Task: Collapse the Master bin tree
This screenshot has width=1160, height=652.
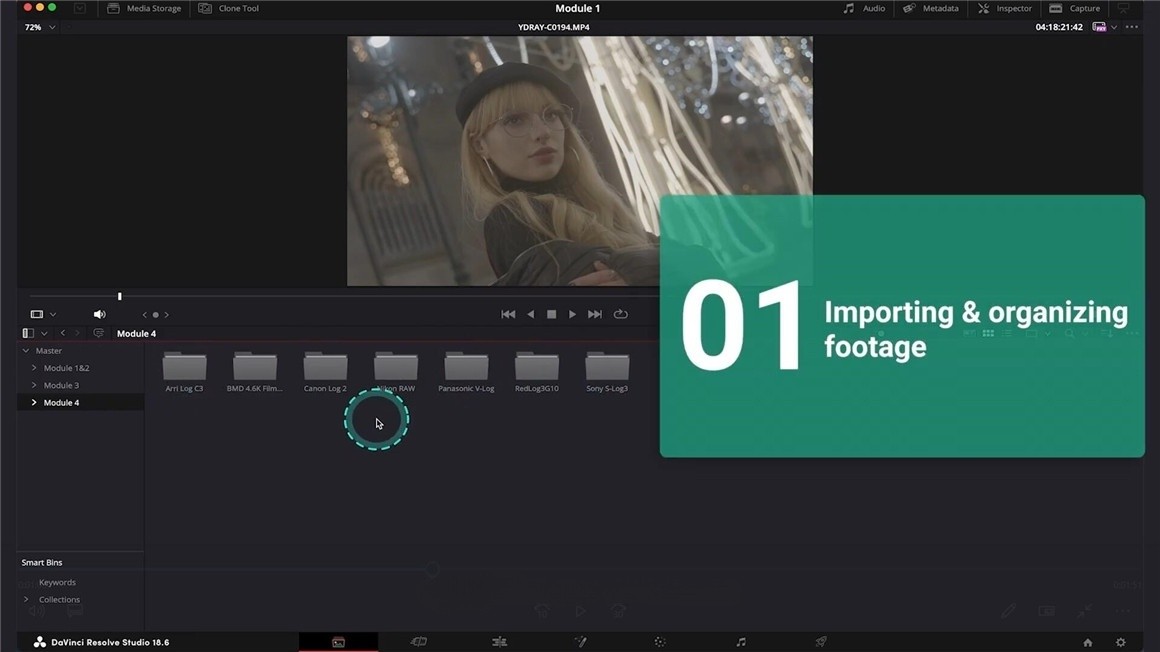Action: (26, 351)
